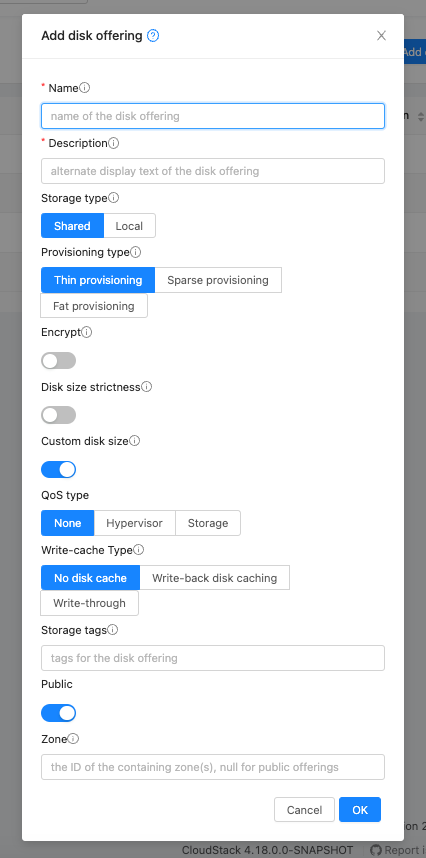This screenshot has width=426, height=858.
Task: Click Provisioning type info icon
Action: point(136,252)
